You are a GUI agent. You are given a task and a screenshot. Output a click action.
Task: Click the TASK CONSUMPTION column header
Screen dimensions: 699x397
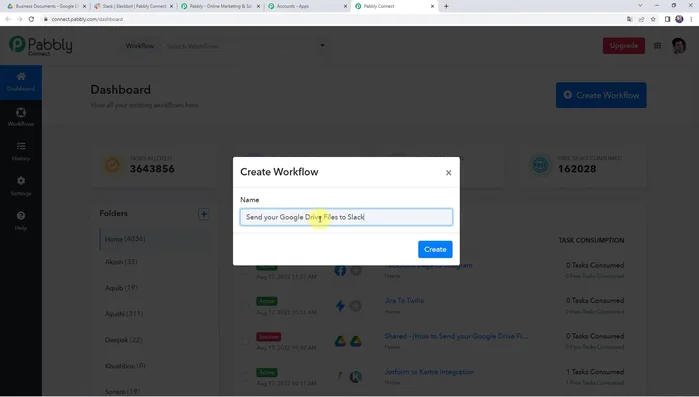591,241
